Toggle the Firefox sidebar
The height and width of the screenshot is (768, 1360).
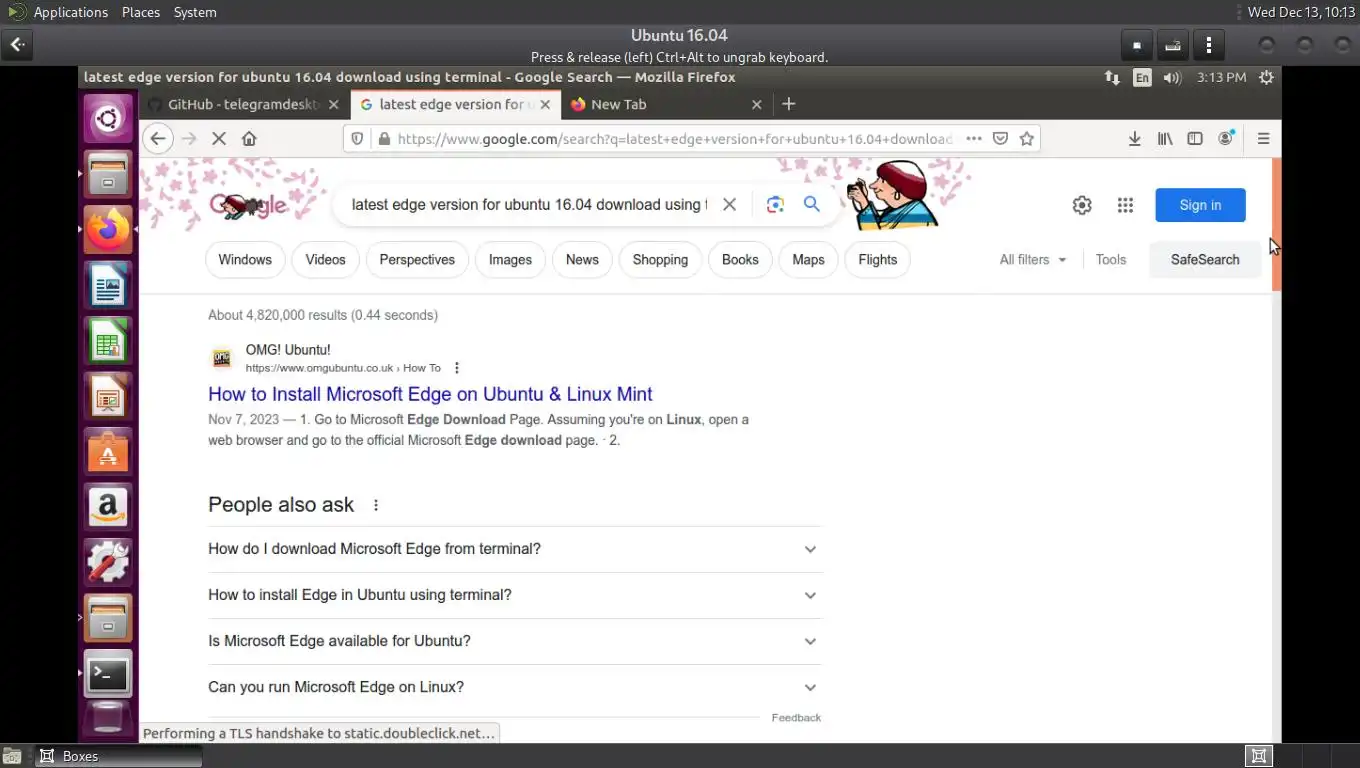[x=1195, y=139]
